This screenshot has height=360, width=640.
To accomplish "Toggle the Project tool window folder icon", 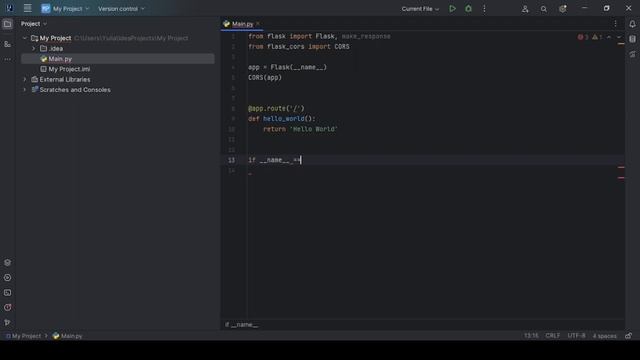I will coord(7,24).
